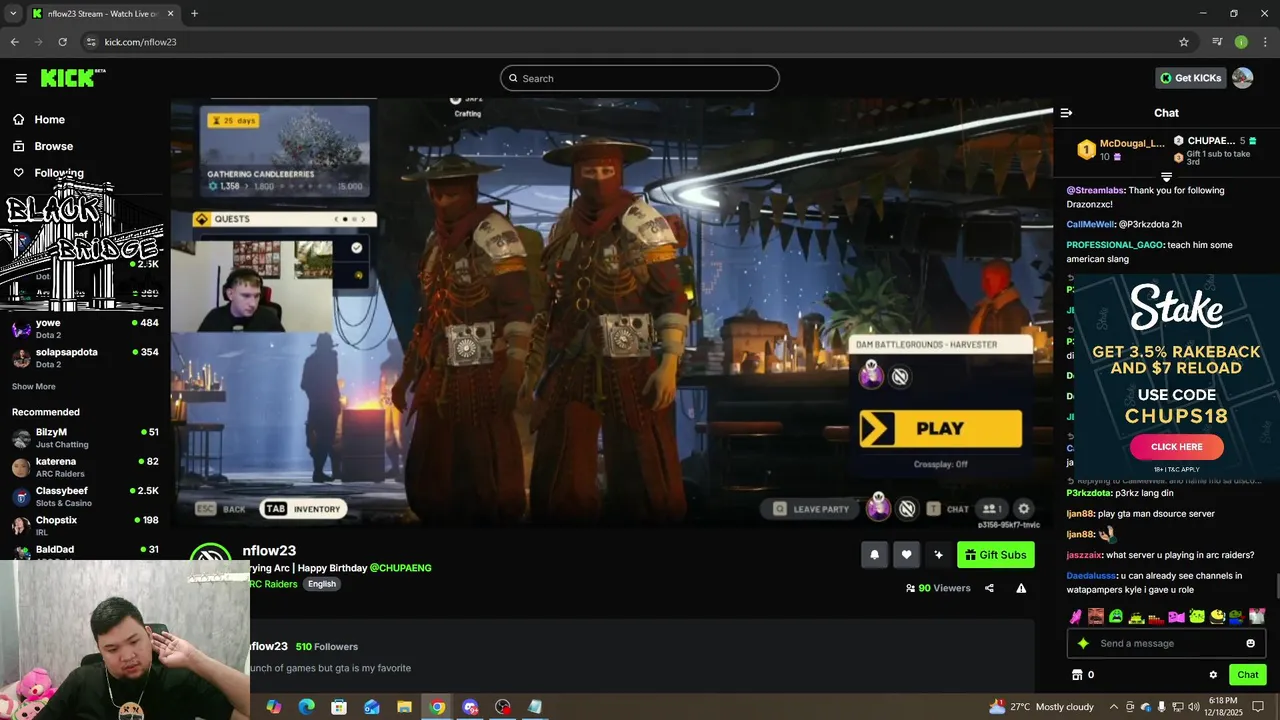Click the notification bell for nflow23
Viewport: 1280px width, 720px height.
coord(874,555)
